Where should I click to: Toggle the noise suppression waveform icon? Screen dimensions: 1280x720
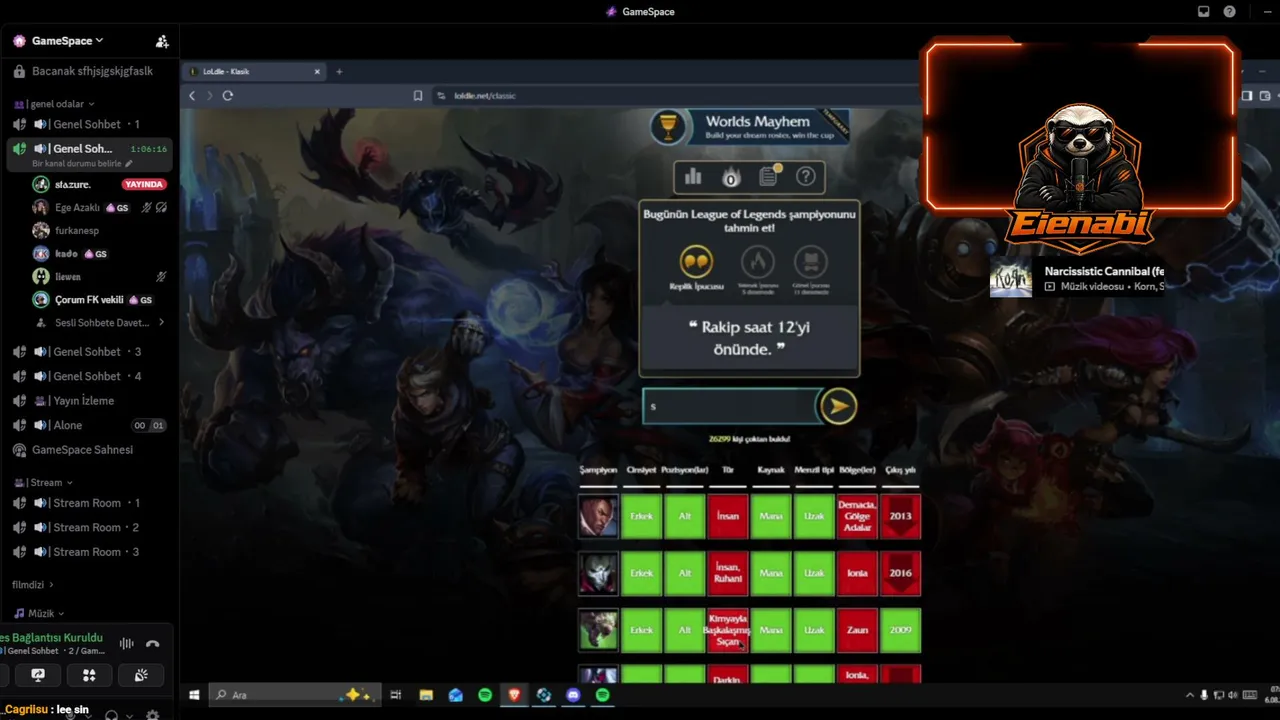(x=127, y=644)
